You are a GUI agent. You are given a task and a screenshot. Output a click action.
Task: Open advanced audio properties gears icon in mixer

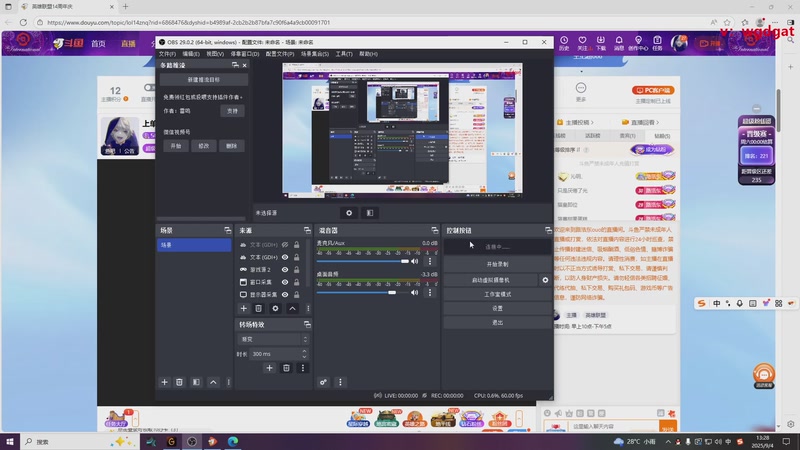tap(323, 382)
